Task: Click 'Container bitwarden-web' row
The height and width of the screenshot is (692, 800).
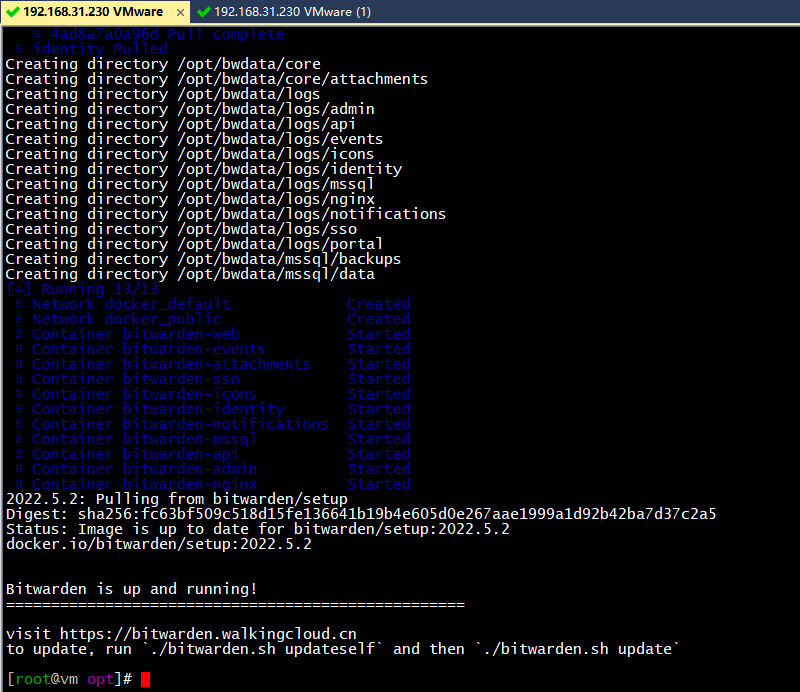Action: click(213, 334)
